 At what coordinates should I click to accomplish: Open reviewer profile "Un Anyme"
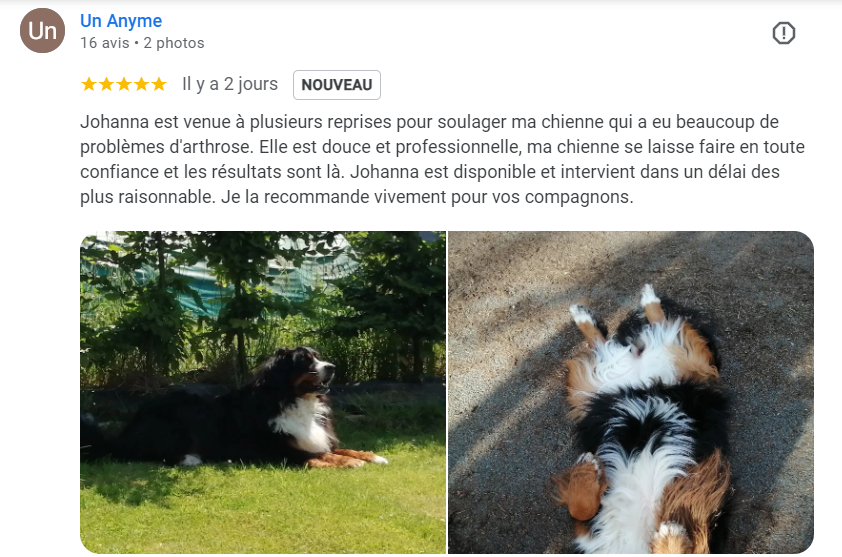121,20
